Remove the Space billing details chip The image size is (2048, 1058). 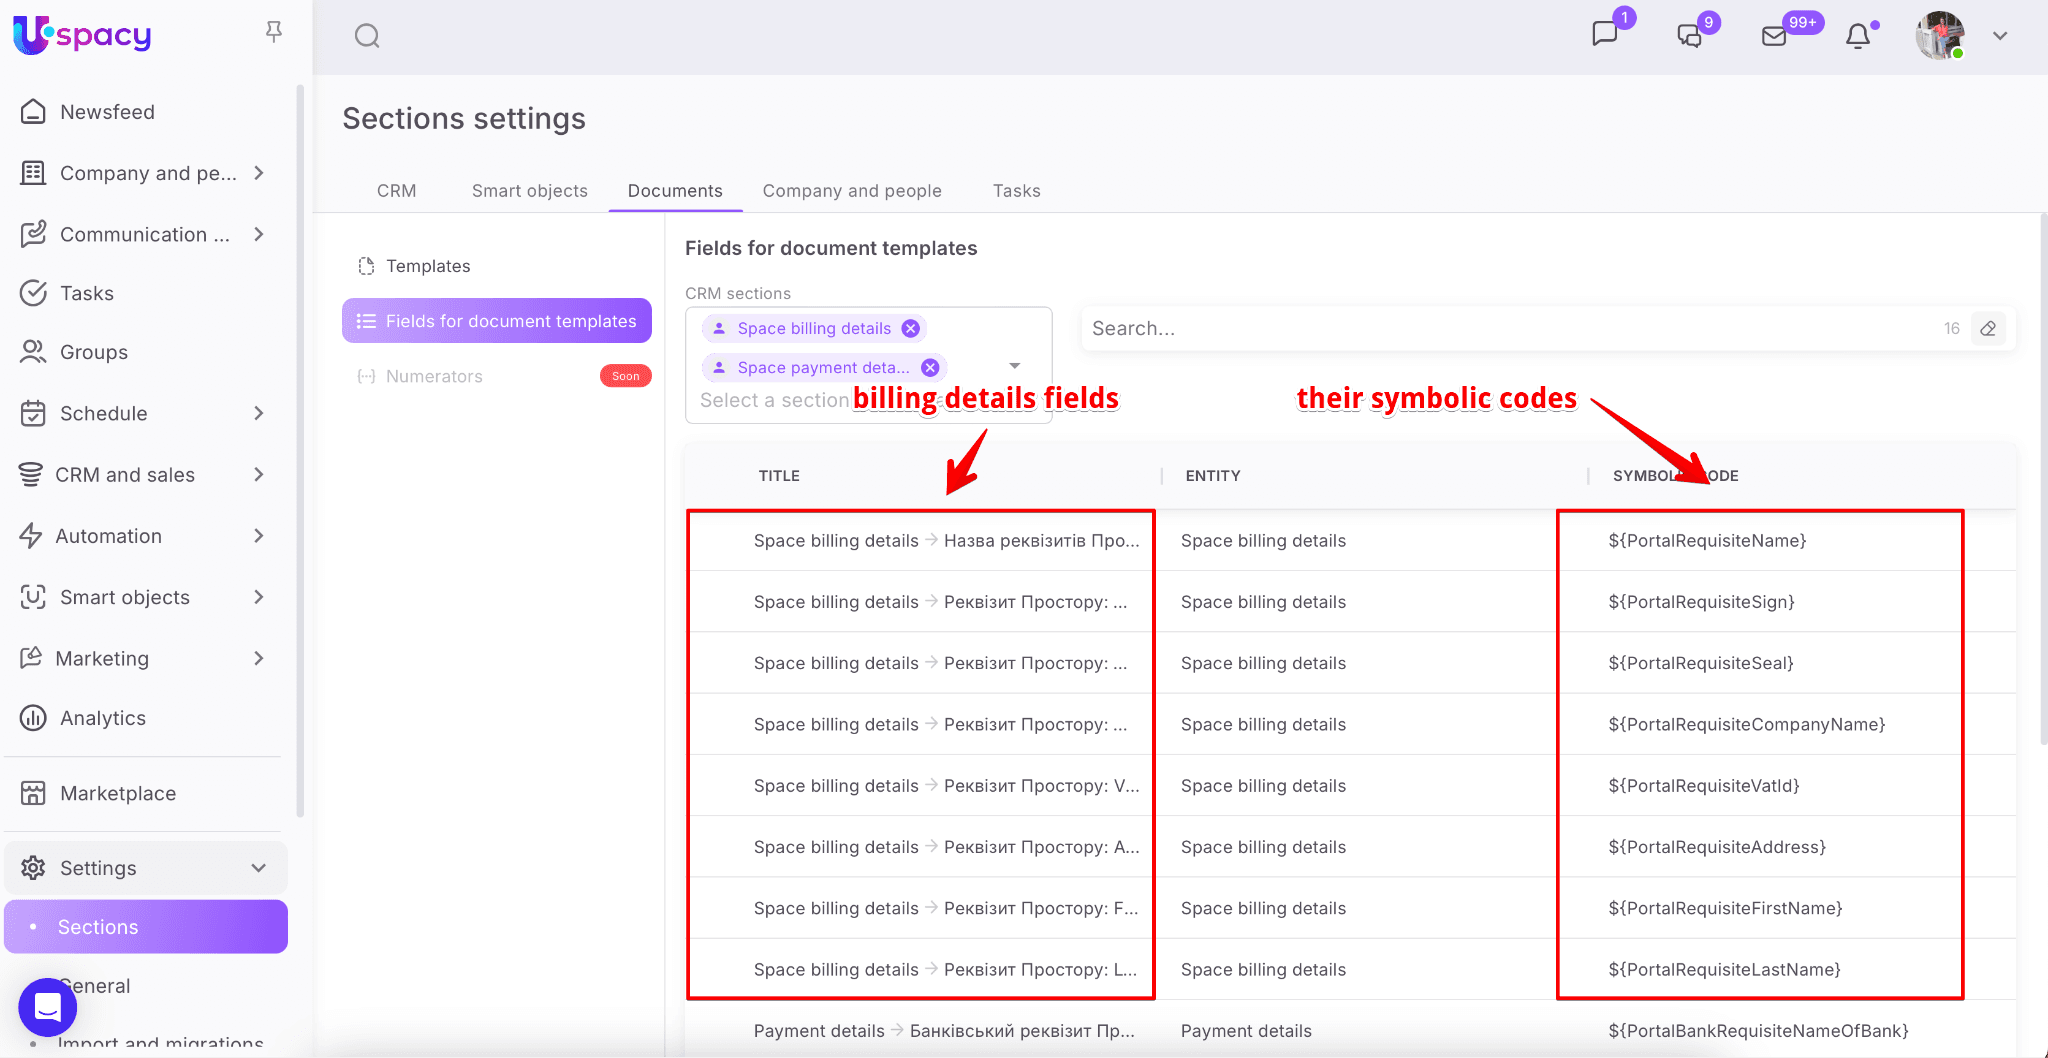(x=910, y=329)
